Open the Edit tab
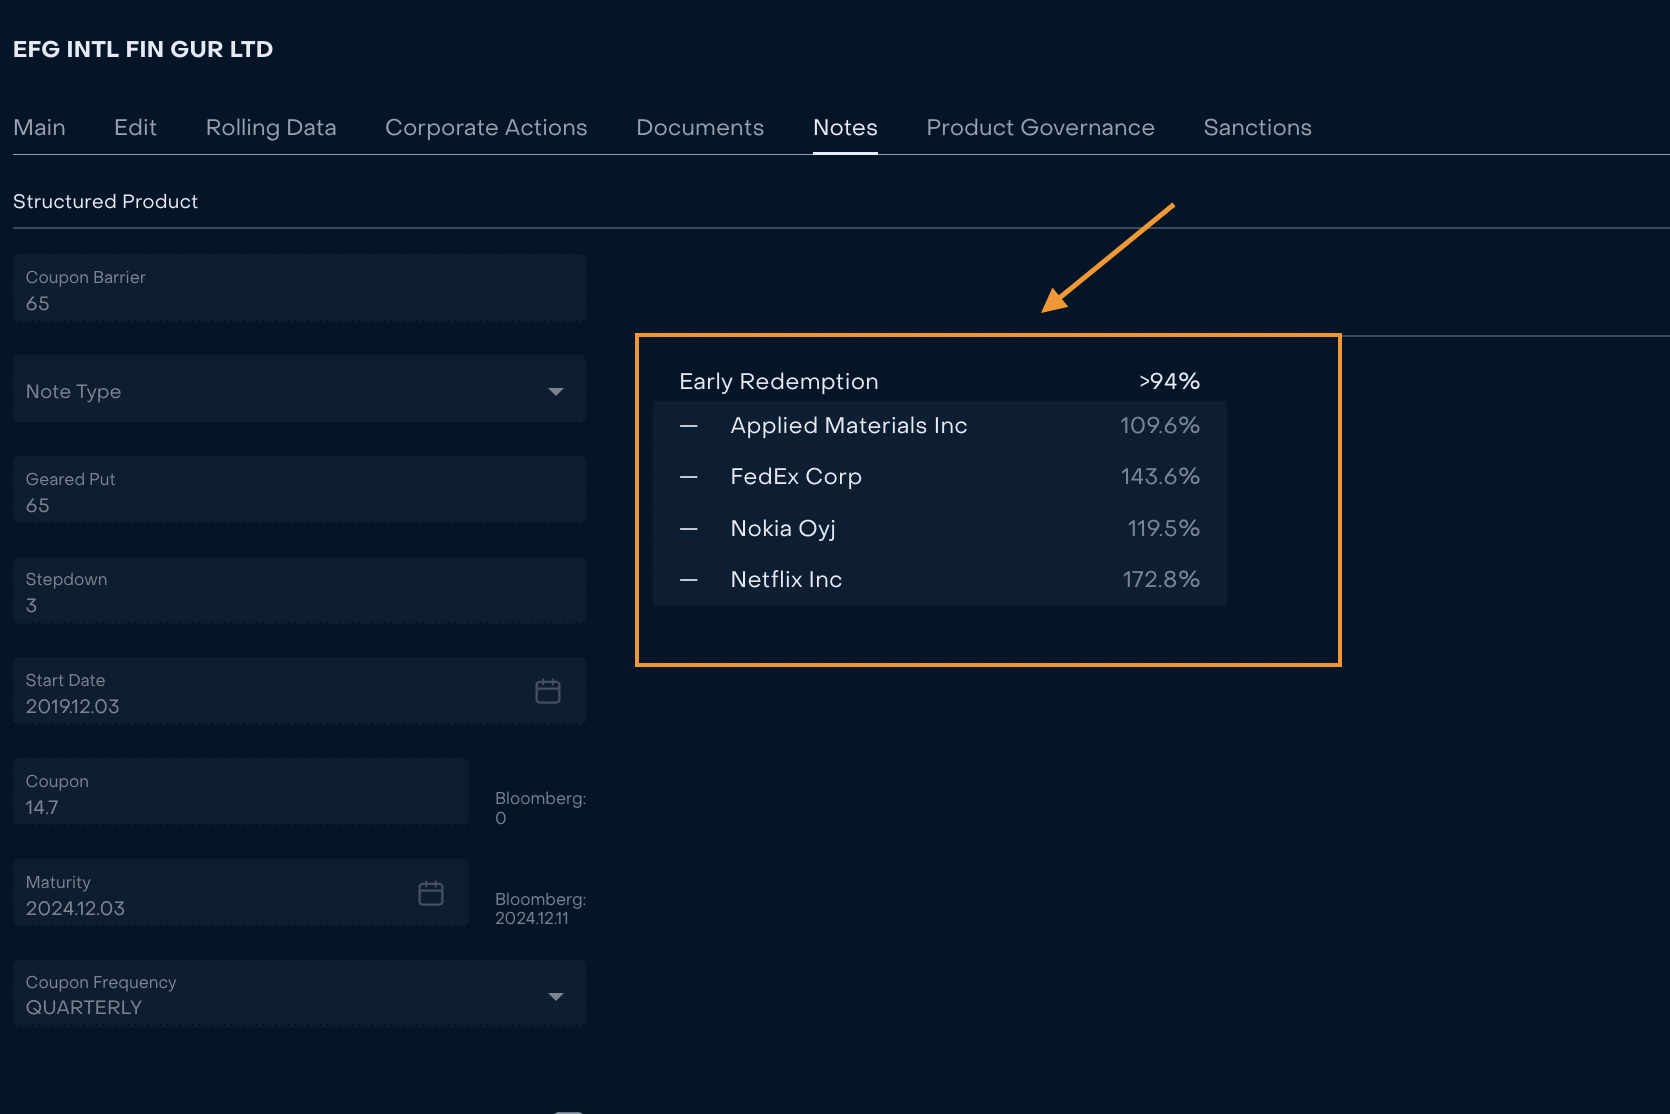 (x=135, y=127)
